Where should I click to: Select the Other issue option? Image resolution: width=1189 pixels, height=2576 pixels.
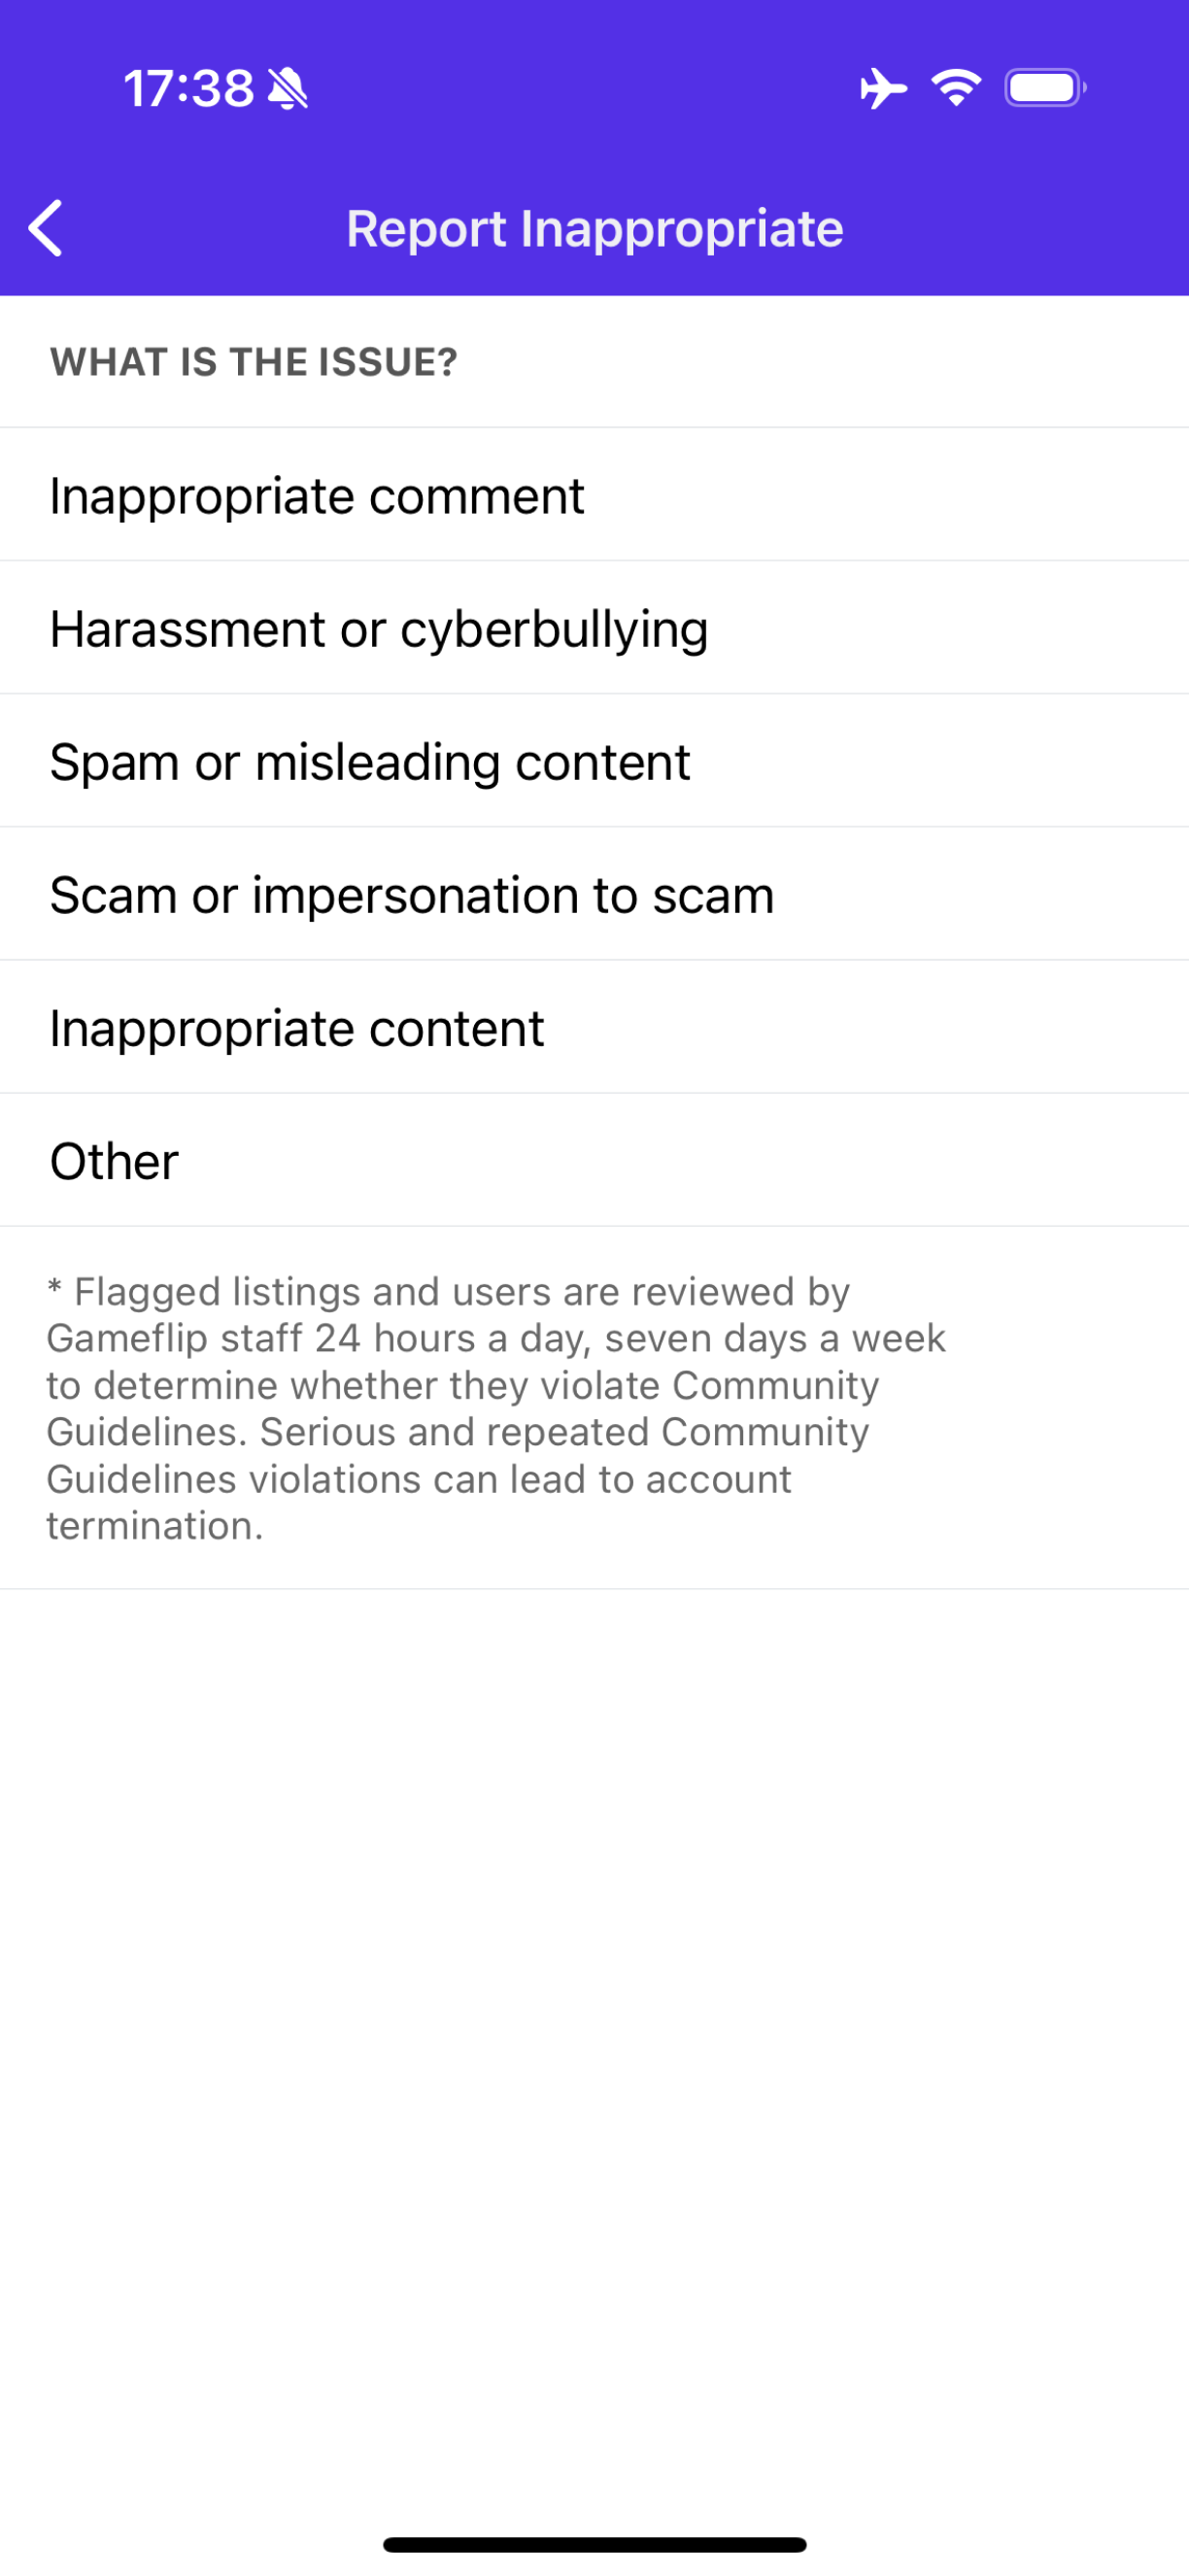(112, 1160)
